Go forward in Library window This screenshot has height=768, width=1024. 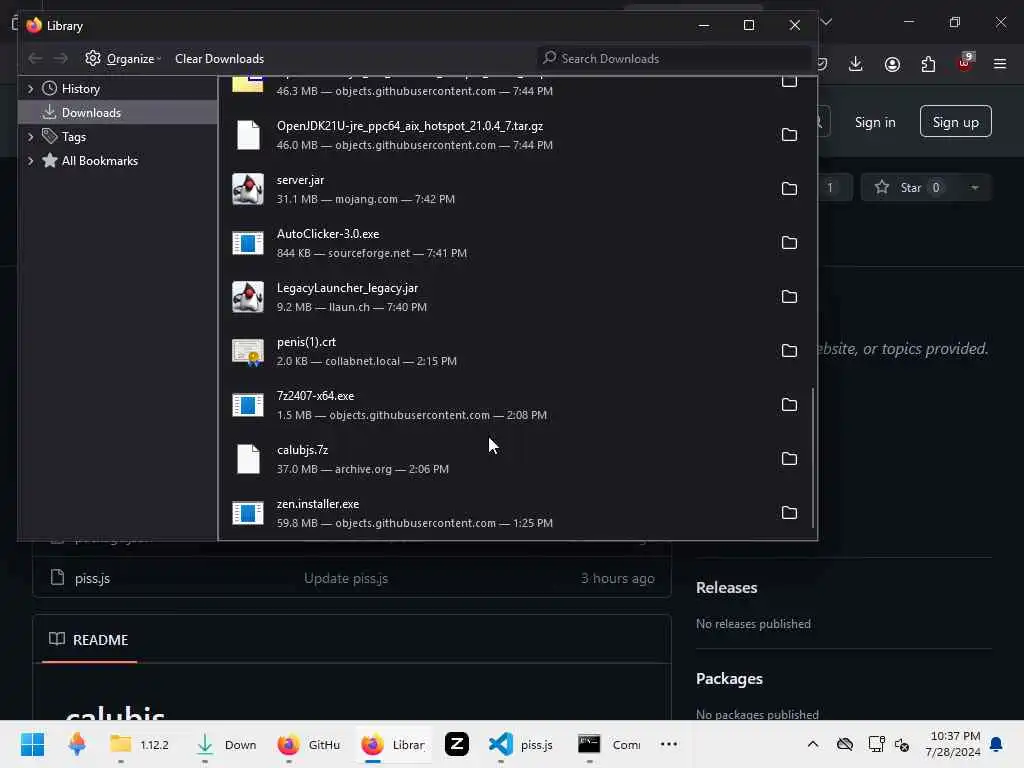(61, 59)
